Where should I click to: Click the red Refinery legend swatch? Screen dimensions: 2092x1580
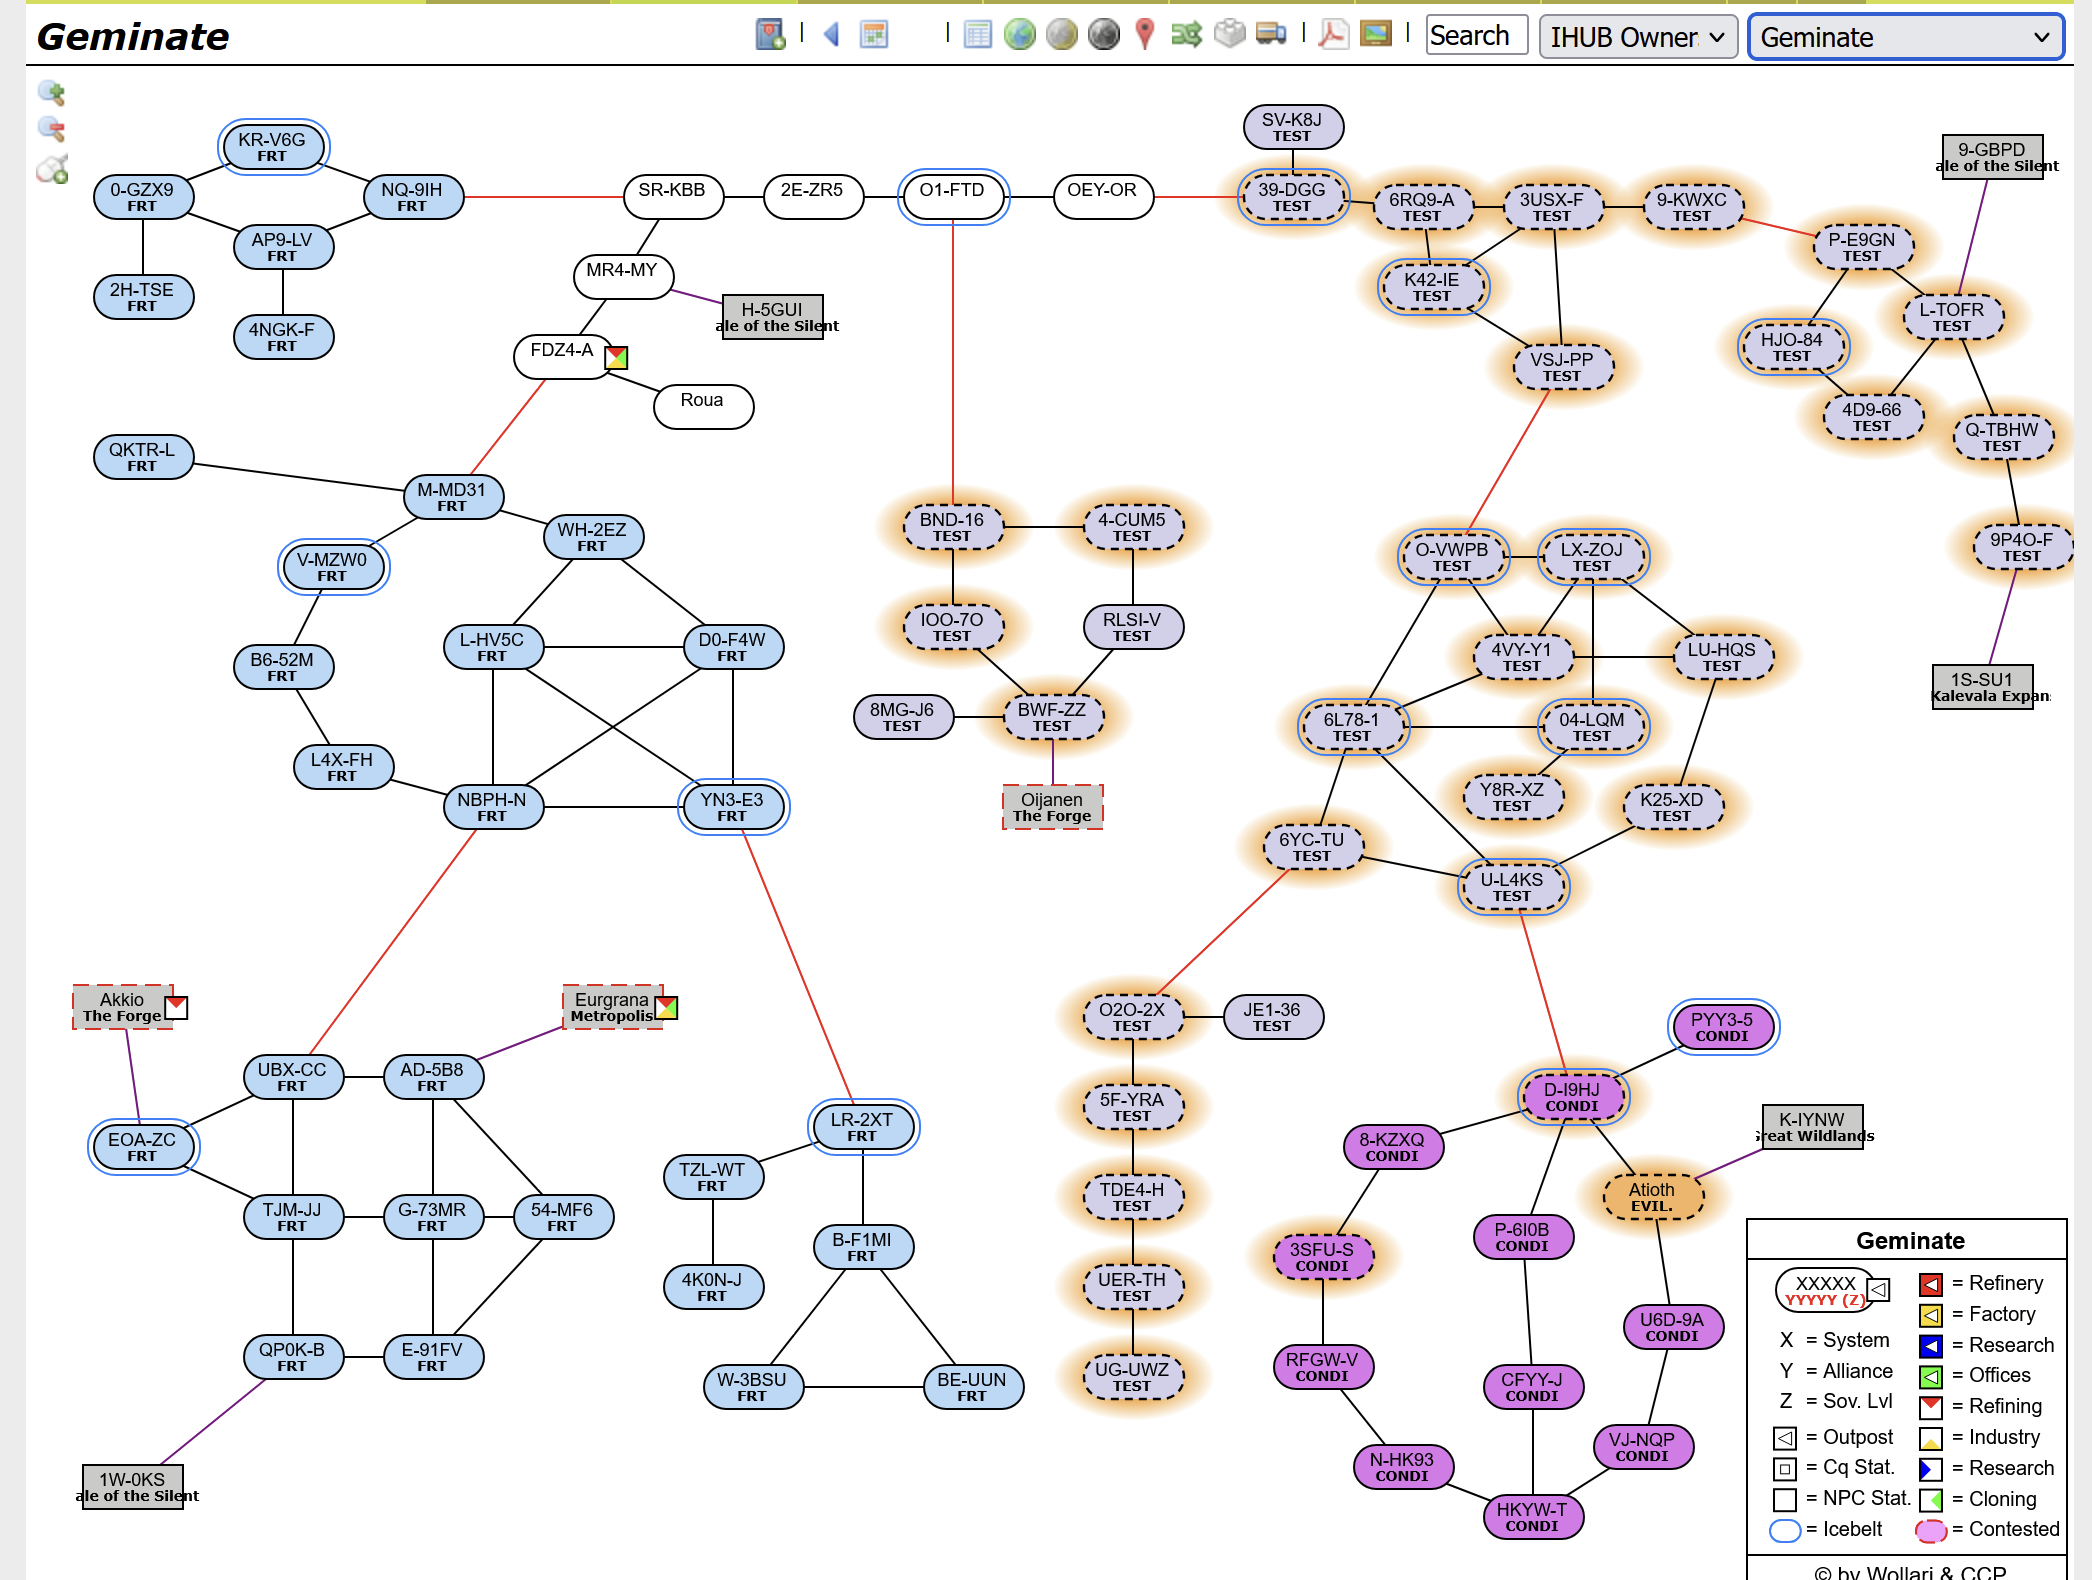tap(1931, 1284)
